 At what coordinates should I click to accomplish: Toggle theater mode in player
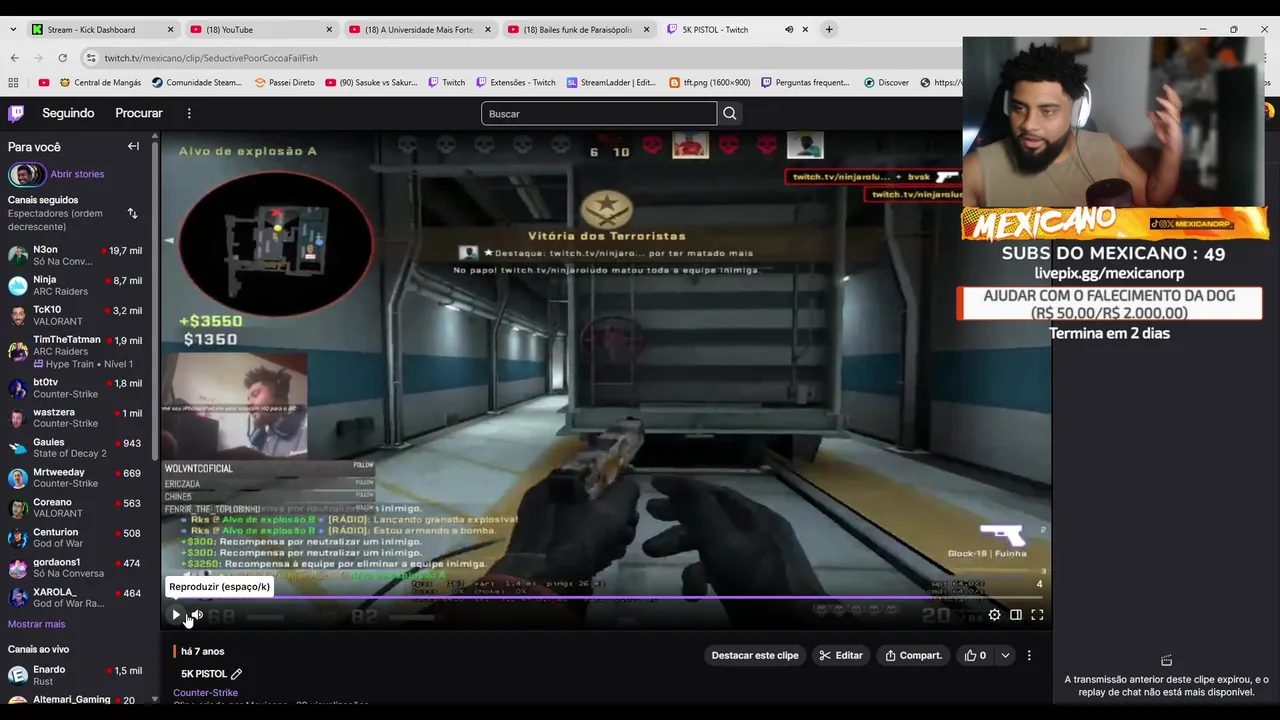pyautogui.click(x=1016, y=615)
